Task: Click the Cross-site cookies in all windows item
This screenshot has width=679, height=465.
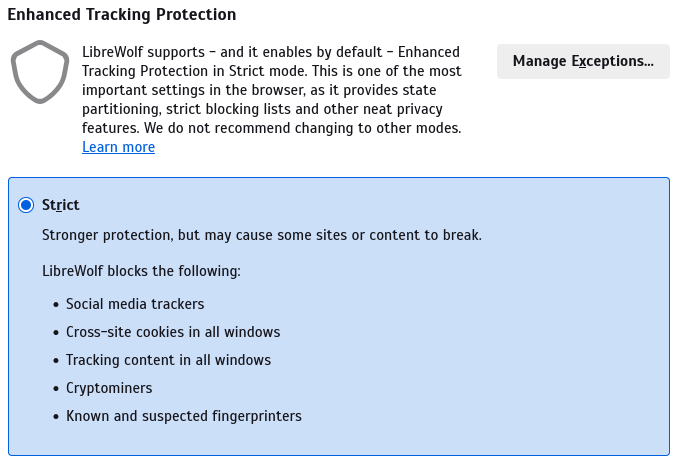Action: click(x=173, y=332)
